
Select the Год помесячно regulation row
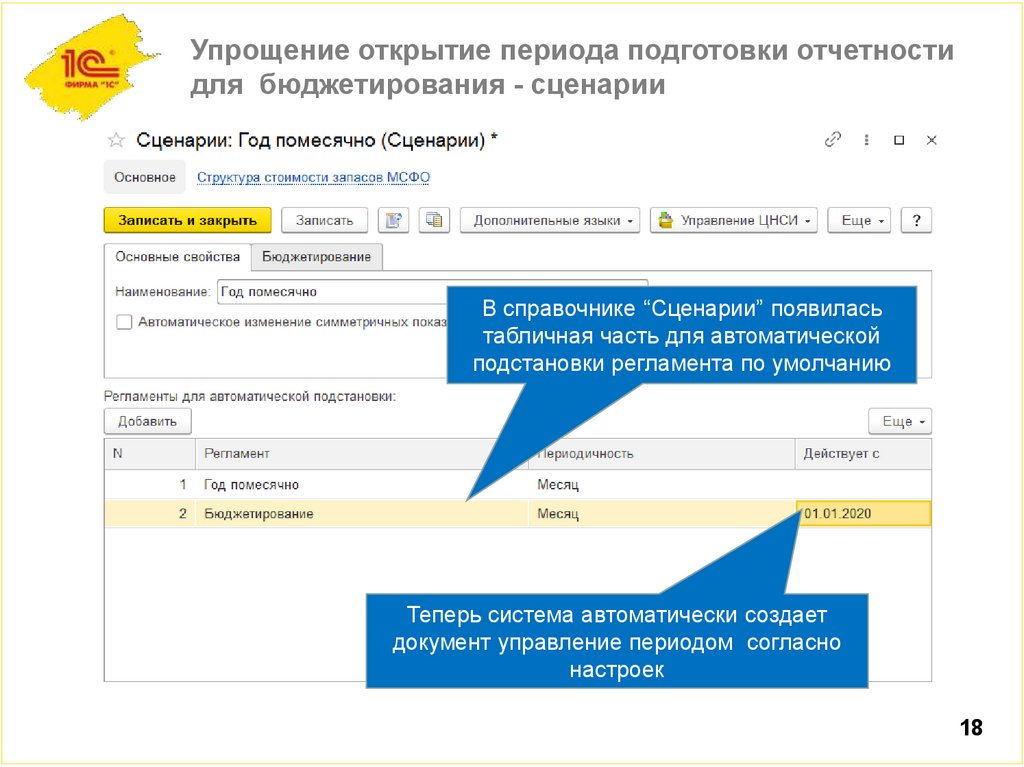(518, 485)
